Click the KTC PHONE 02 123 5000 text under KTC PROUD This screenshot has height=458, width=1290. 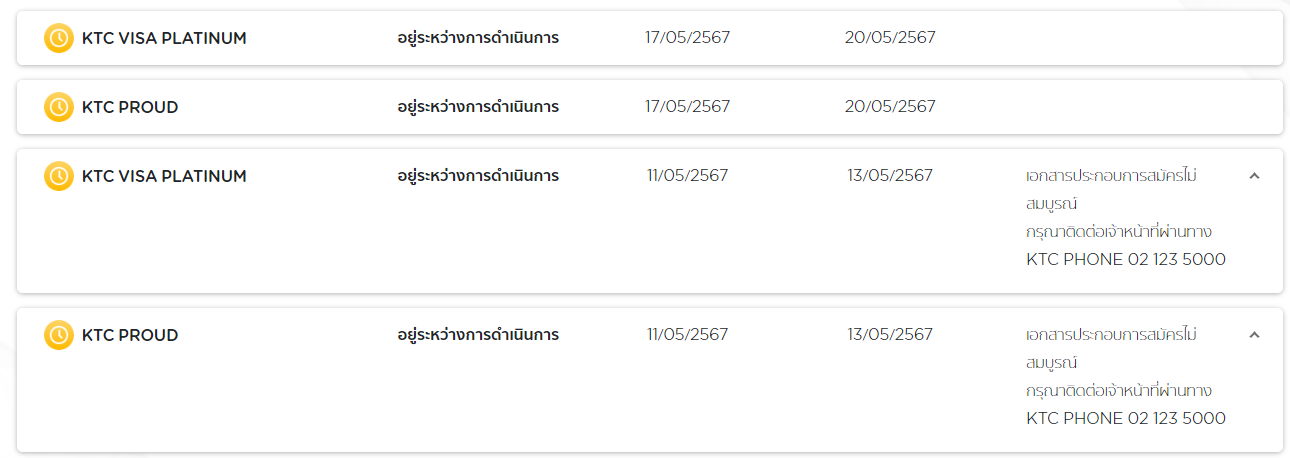coord(1126,418)
